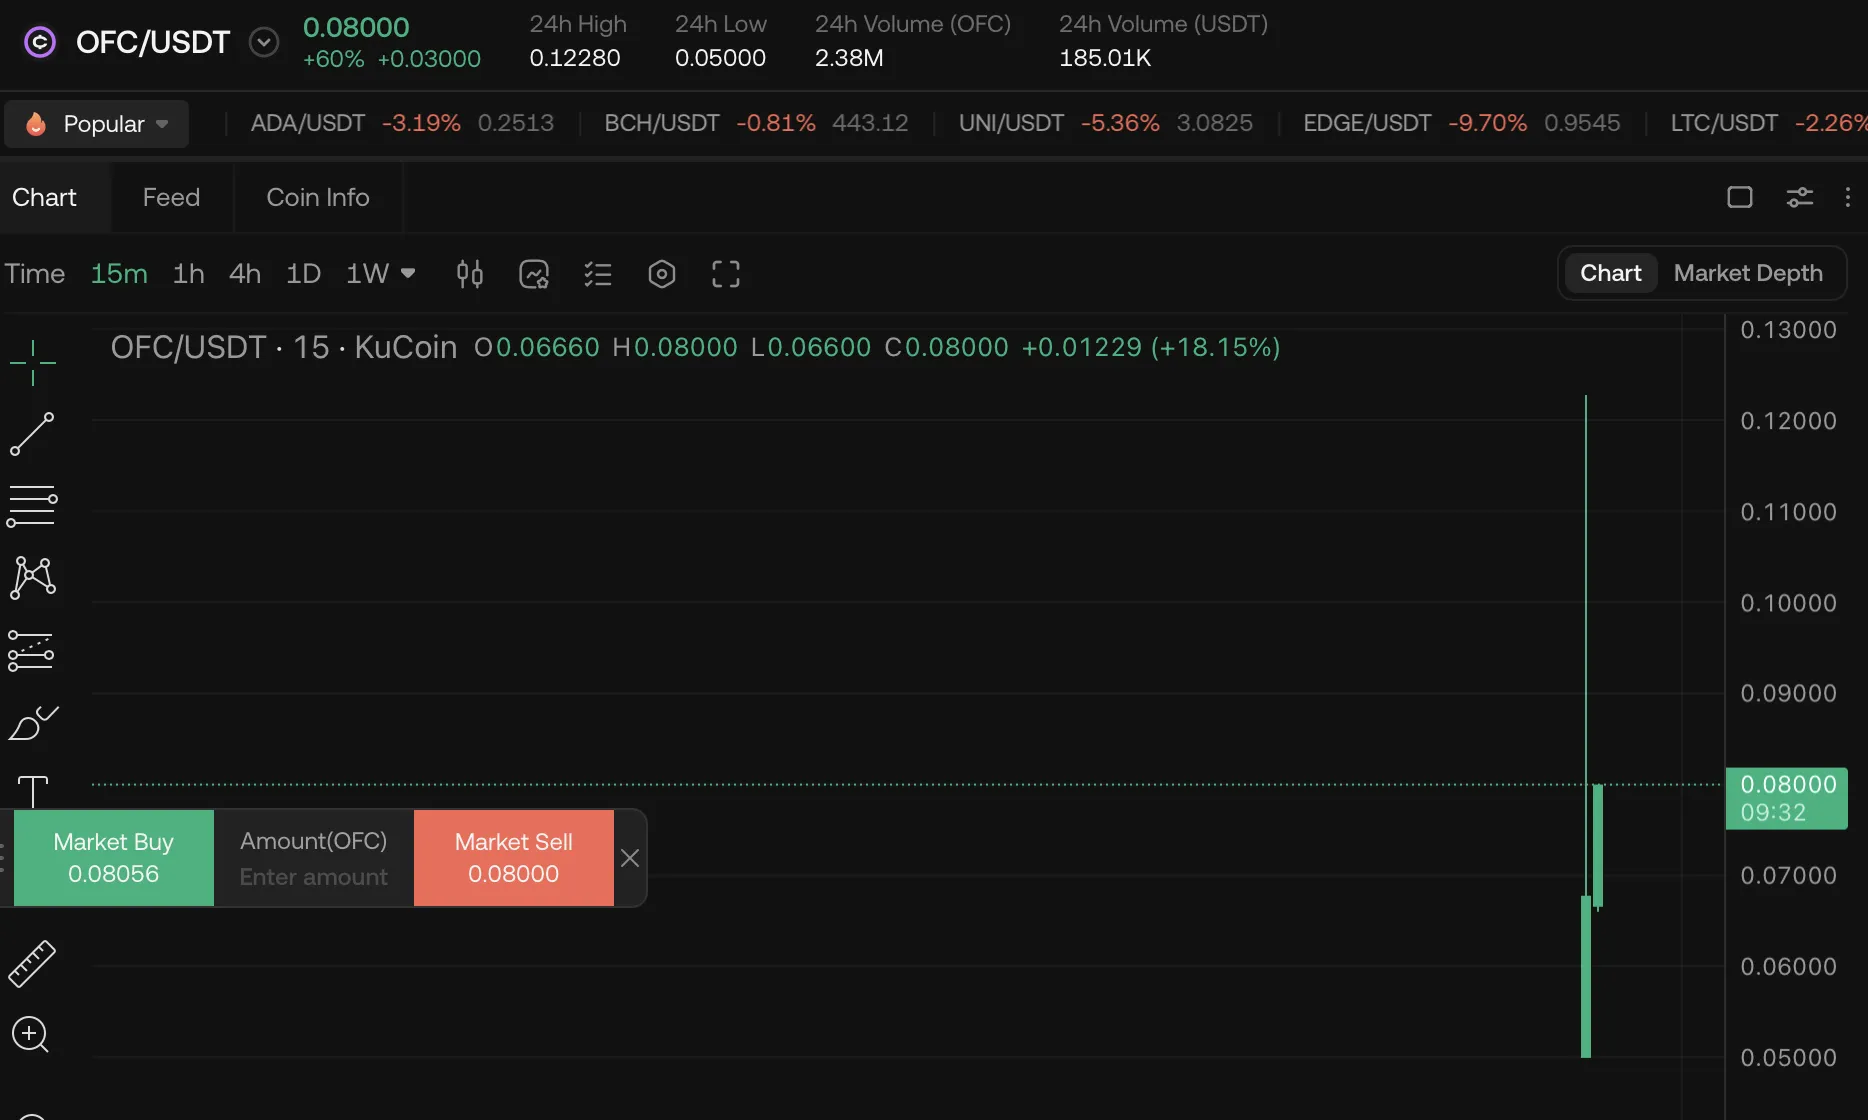Open UNI/USDT pair from ticker

click(1106, 123)
